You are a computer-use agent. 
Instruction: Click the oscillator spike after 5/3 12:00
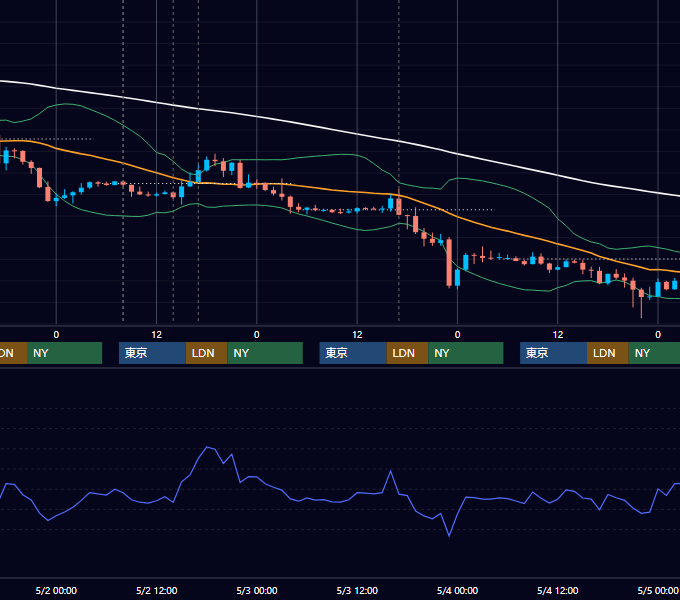click(x=390, y=471)
